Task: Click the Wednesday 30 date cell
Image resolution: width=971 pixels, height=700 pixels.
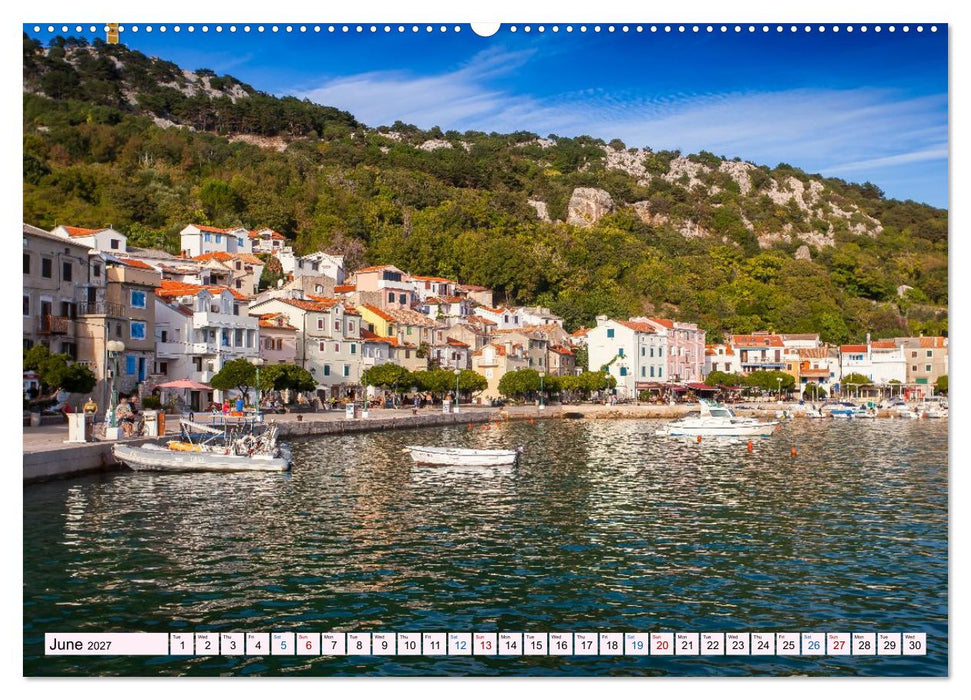Action: click(x=915, y=644)
